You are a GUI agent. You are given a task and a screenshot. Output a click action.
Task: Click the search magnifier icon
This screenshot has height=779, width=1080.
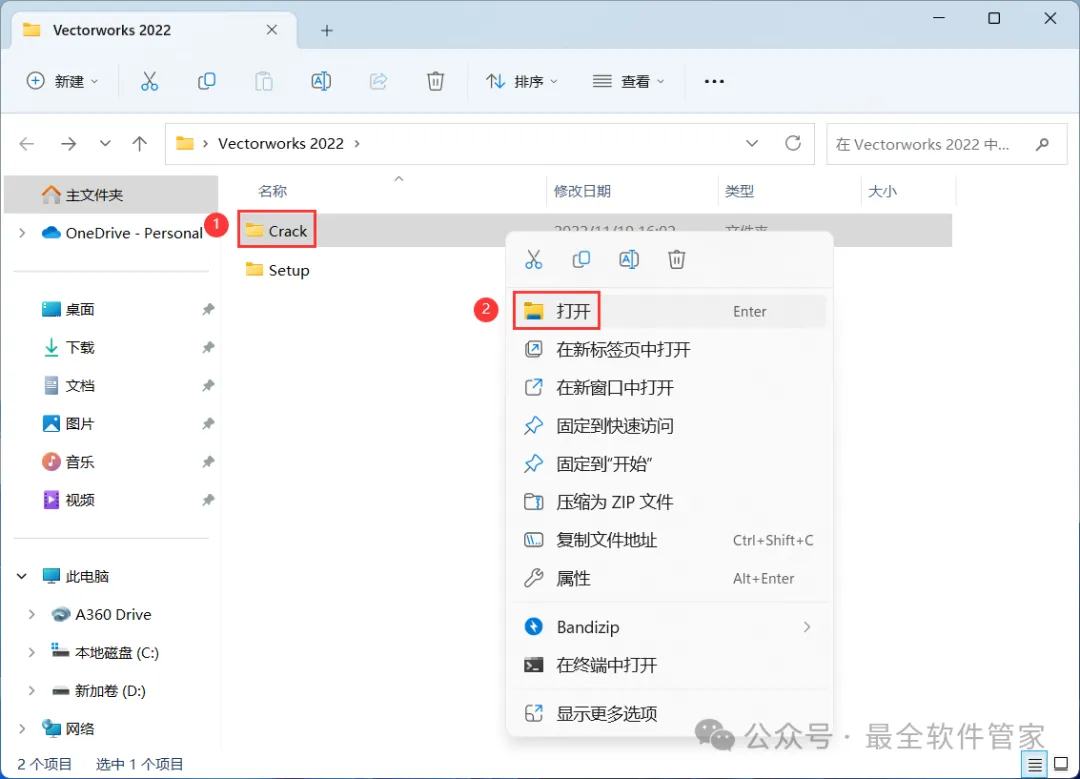tap(1042, 144)
